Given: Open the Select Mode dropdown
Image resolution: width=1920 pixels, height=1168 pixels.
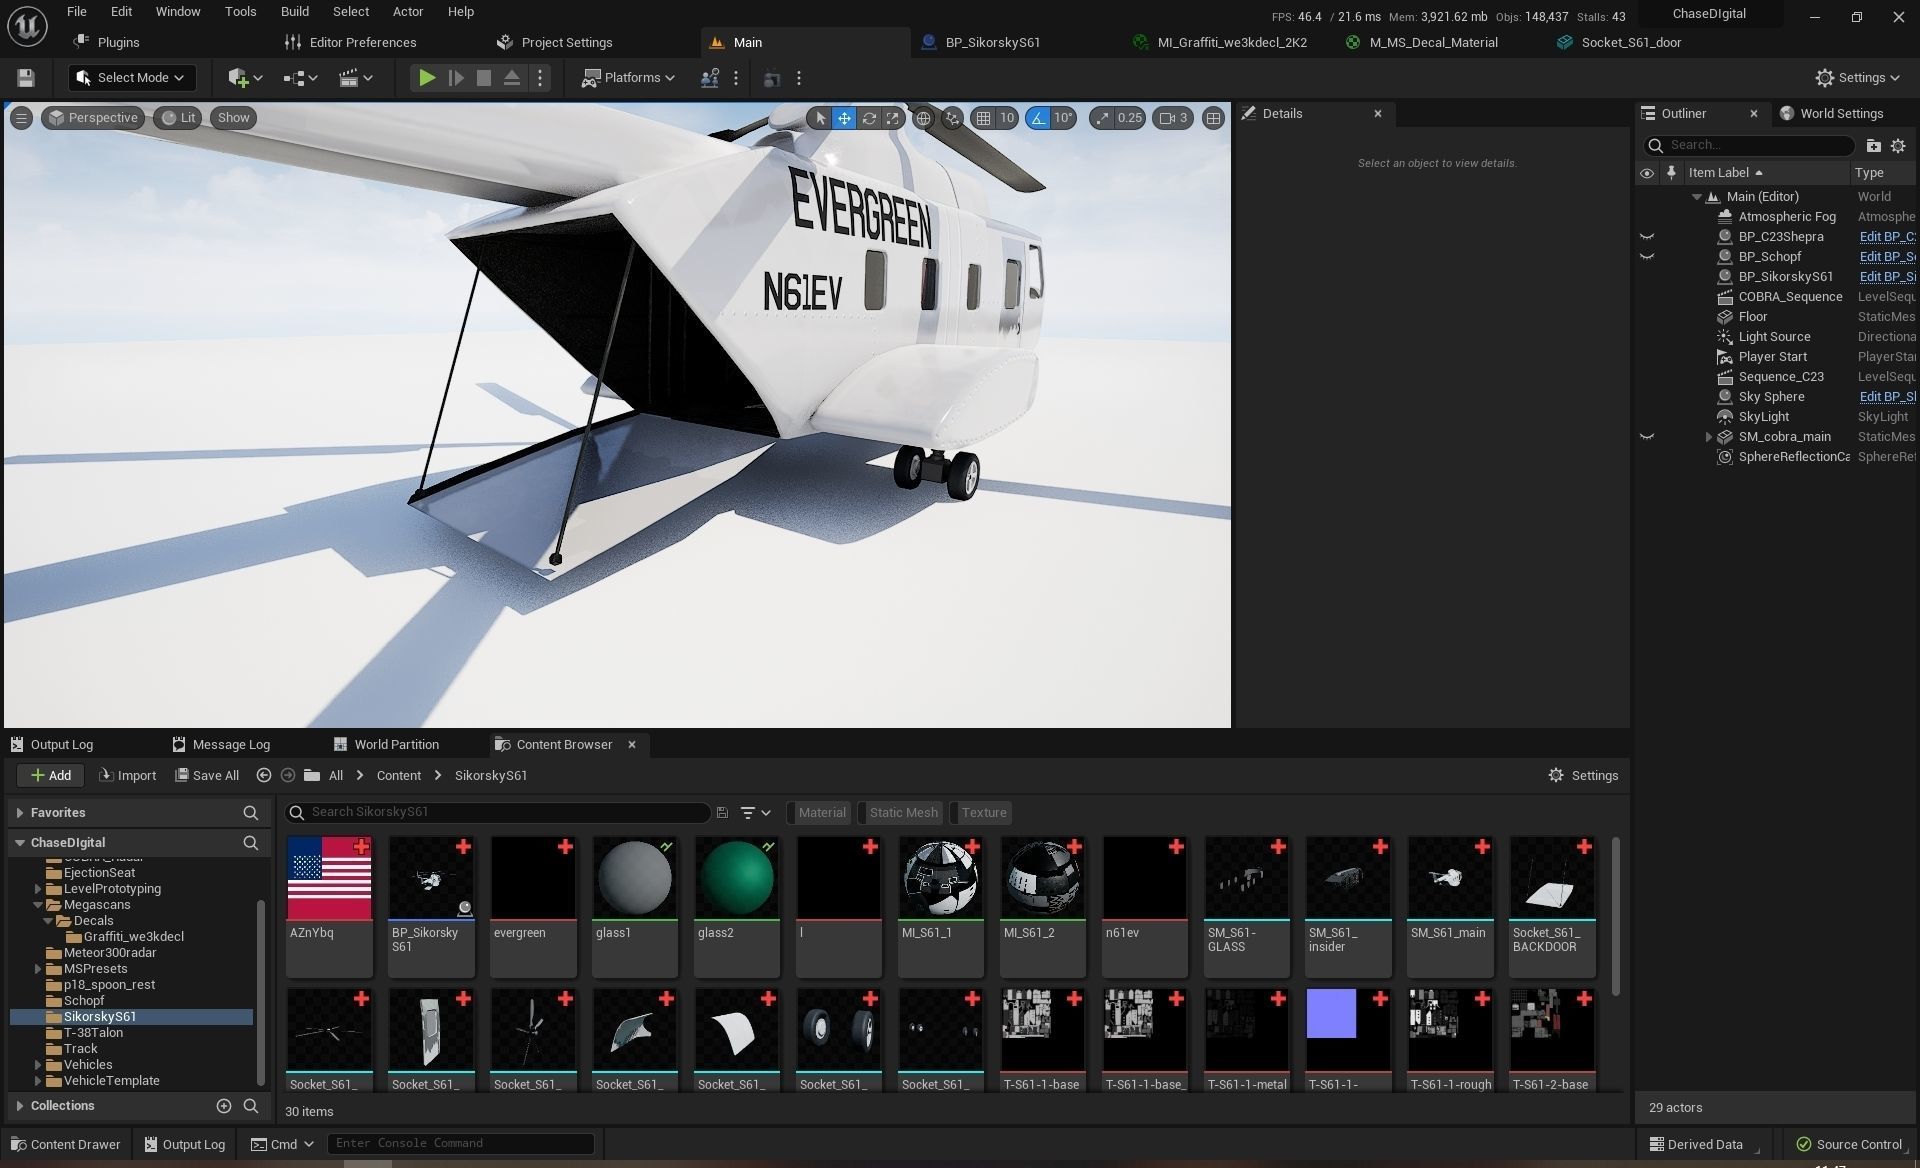Looking at the screenshot, I should pyautogui.click(x=132, y=78).
